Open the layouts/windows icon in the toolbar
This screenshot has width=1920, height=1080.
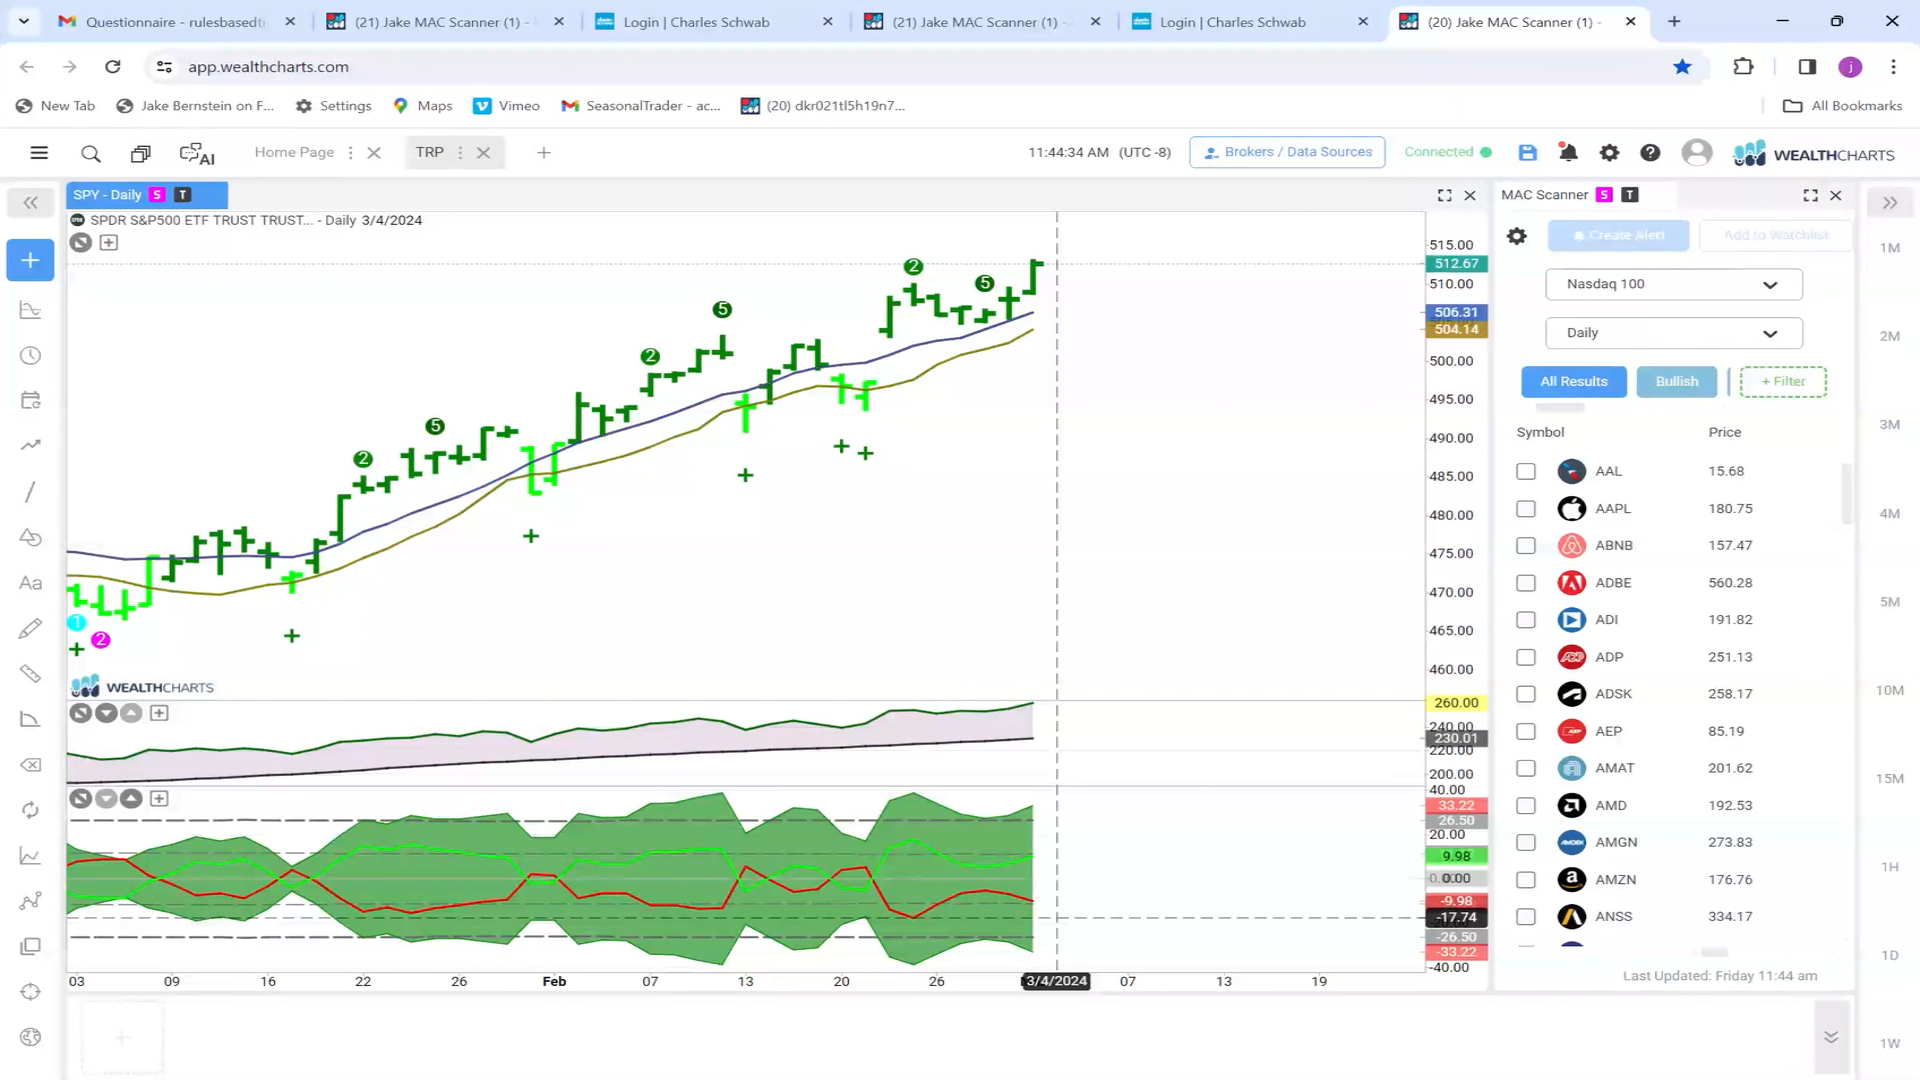[140, 153]
